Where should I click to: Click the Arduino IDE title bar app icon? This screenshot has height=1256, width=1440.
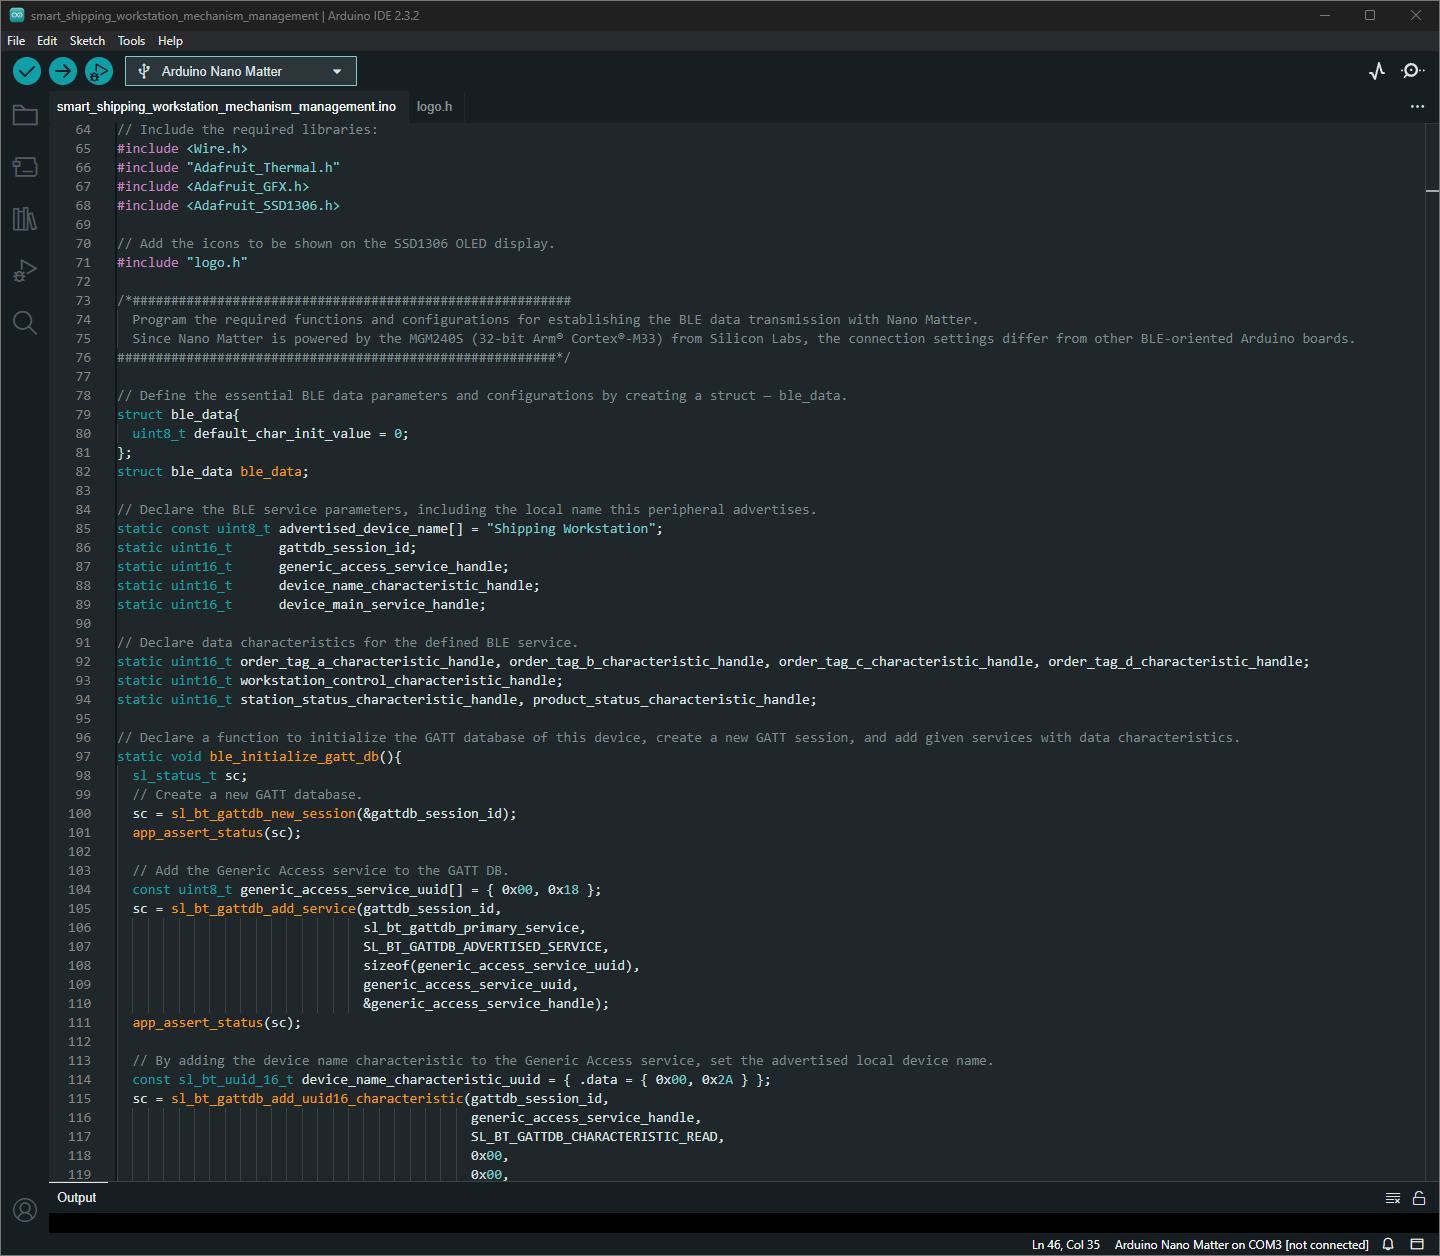click(17, 15)
